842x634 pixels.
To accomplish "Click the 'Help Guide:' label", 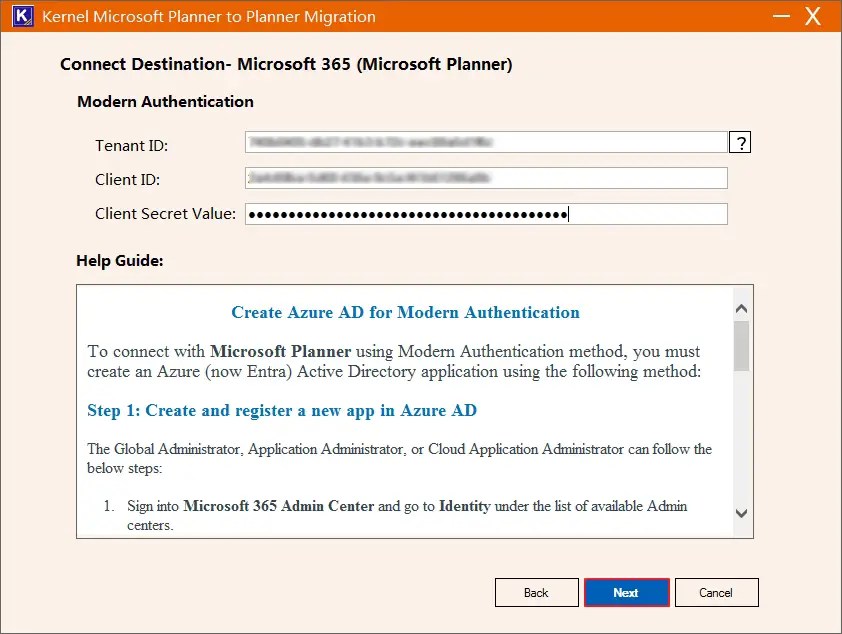I will tap(120, 261).
